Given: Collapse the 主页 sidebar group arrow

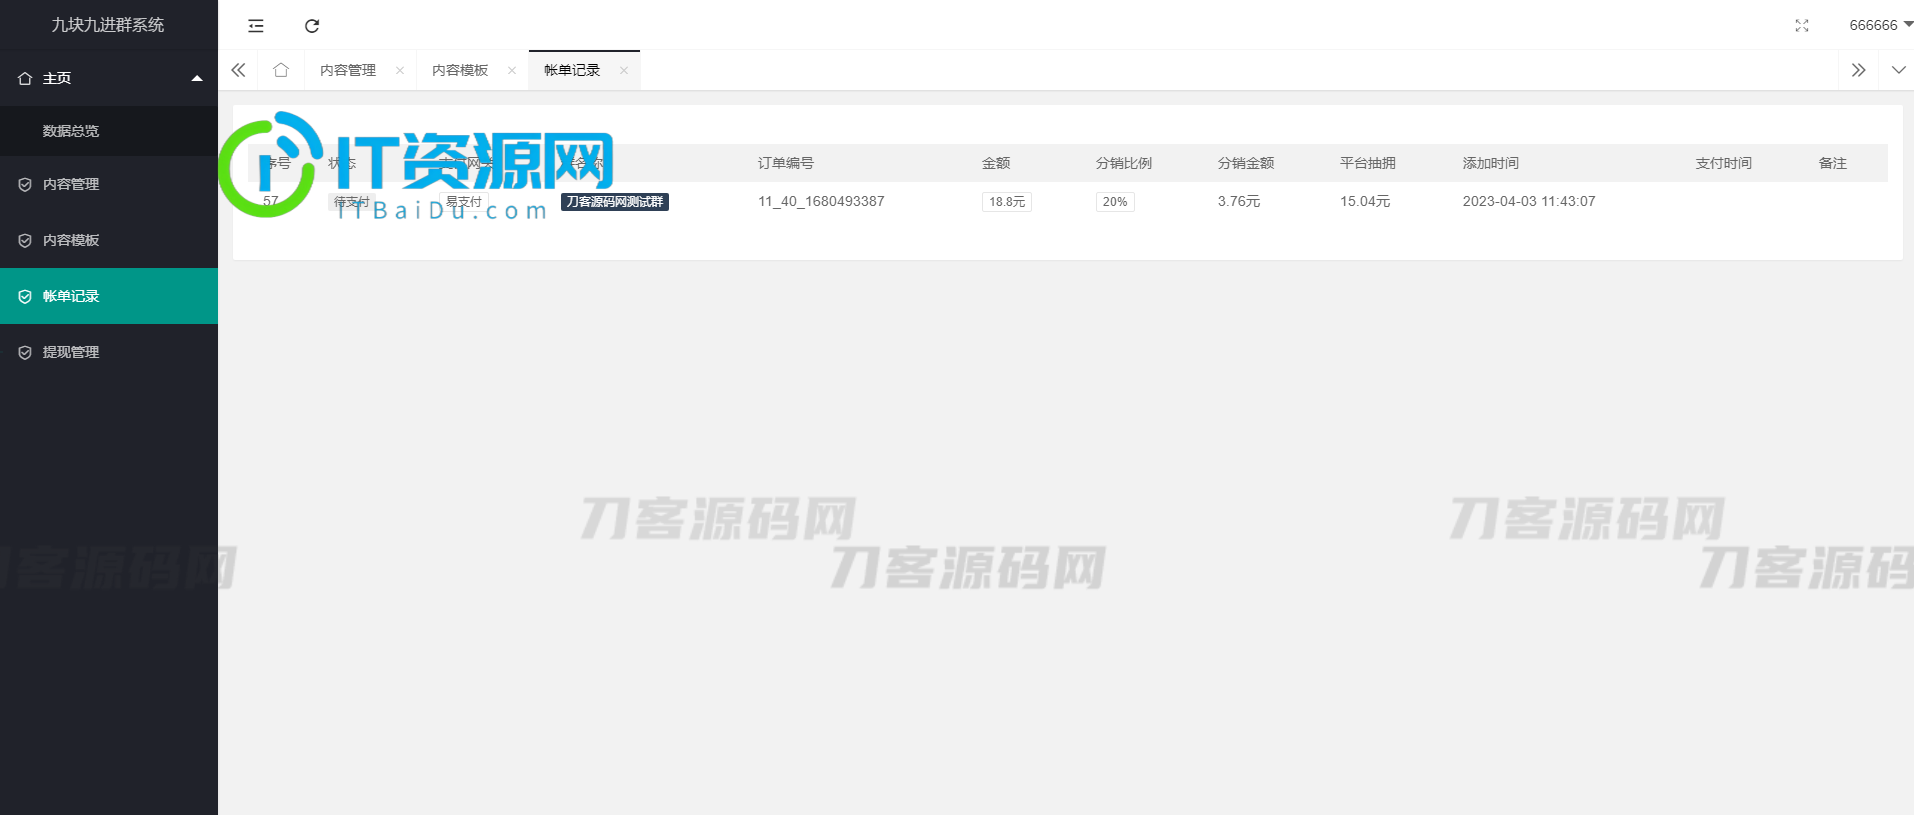Looking at the screenshot, I should [x=197, y=78].
